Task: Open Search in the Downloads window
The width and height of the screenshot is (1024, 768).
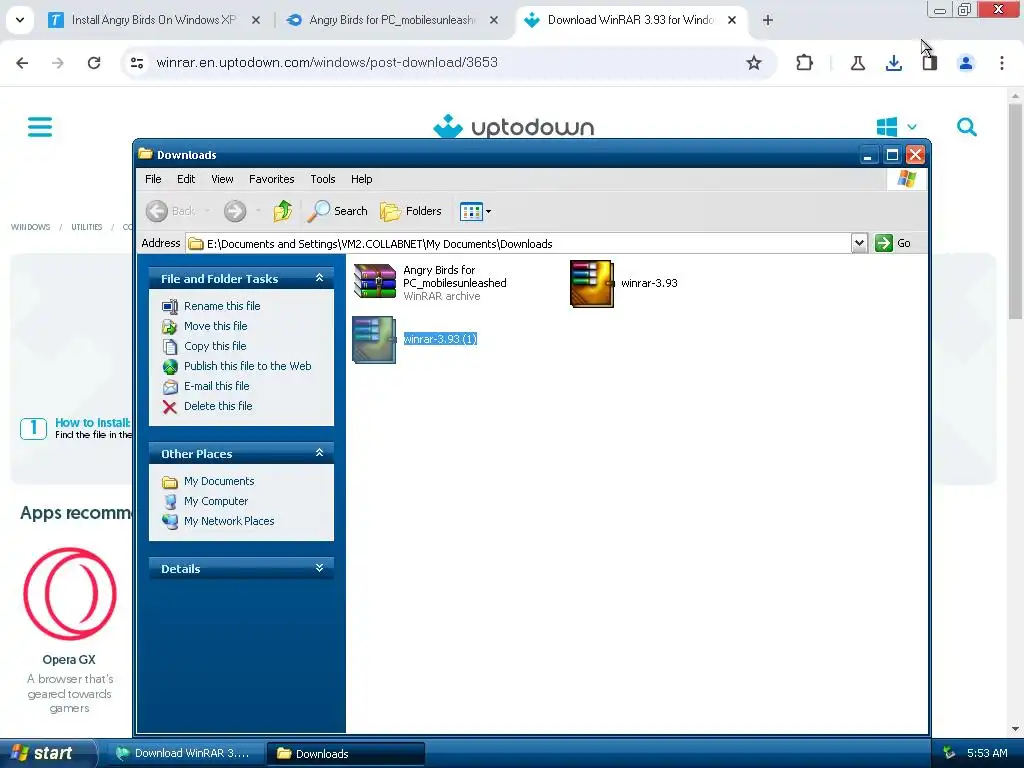Action: tap(337, 211)
